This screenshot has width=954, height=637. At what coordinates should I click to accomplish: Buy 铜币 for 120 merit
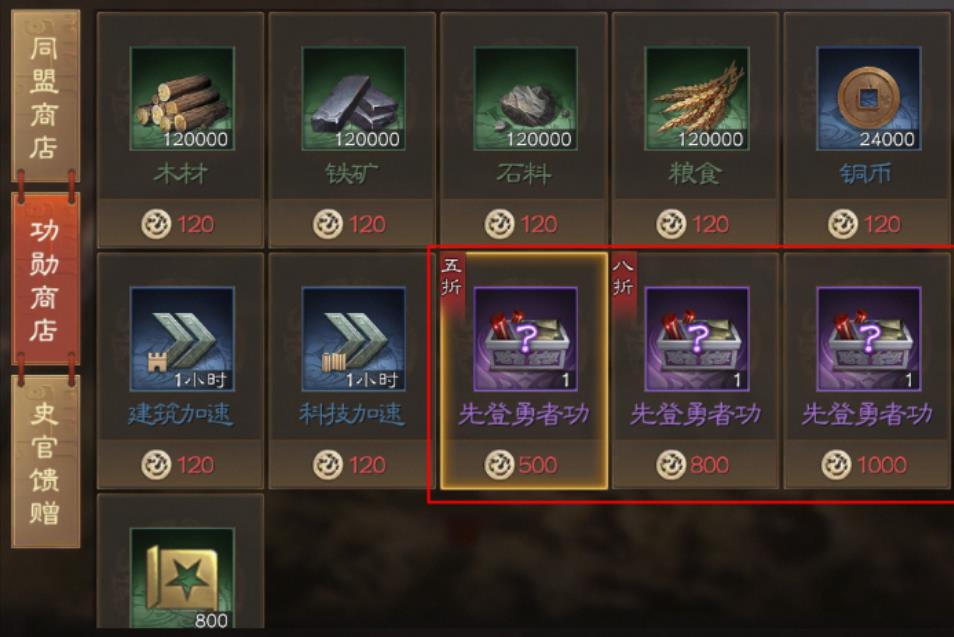click(866, 224)
